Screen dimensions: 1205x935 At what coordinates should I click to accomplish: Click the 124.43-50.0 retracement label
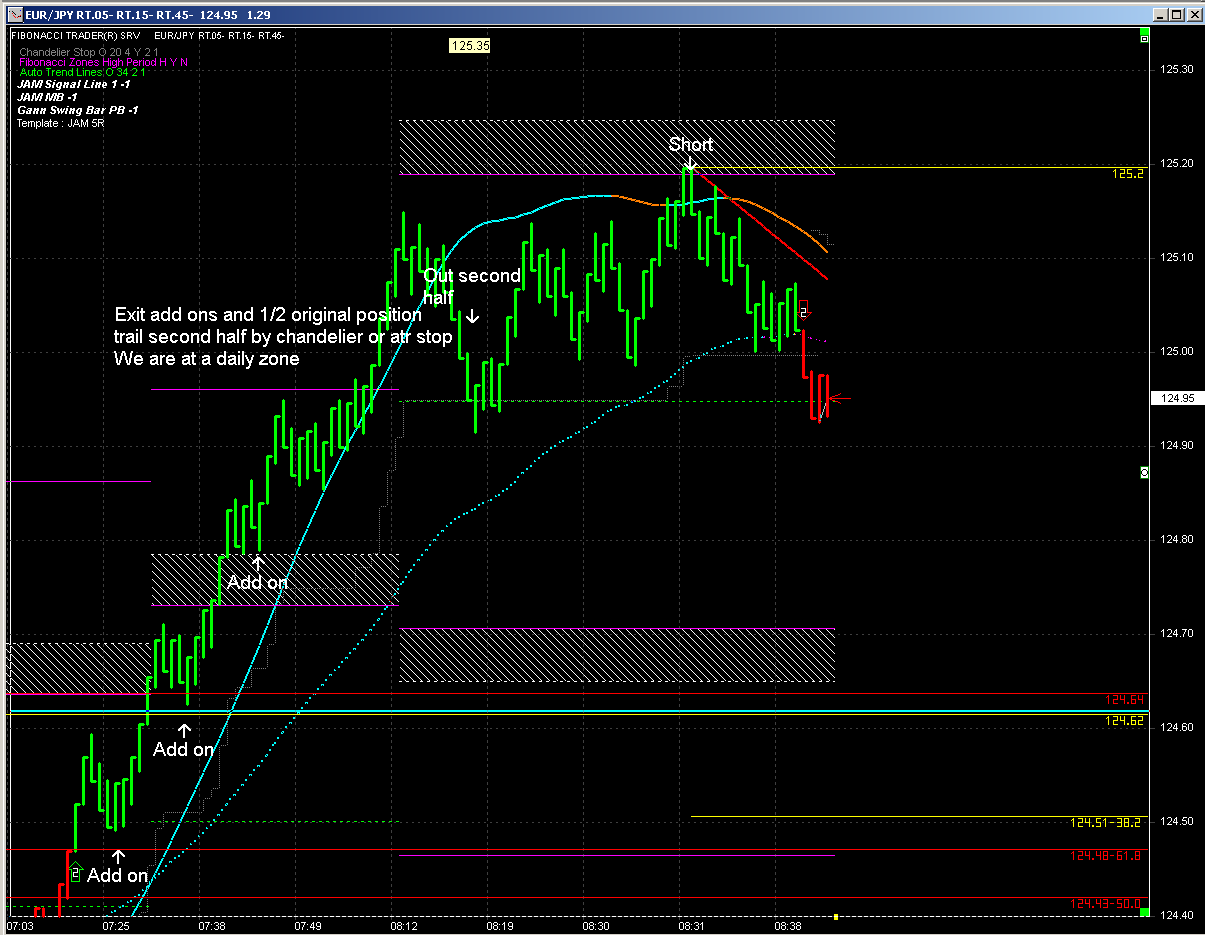1107,904
